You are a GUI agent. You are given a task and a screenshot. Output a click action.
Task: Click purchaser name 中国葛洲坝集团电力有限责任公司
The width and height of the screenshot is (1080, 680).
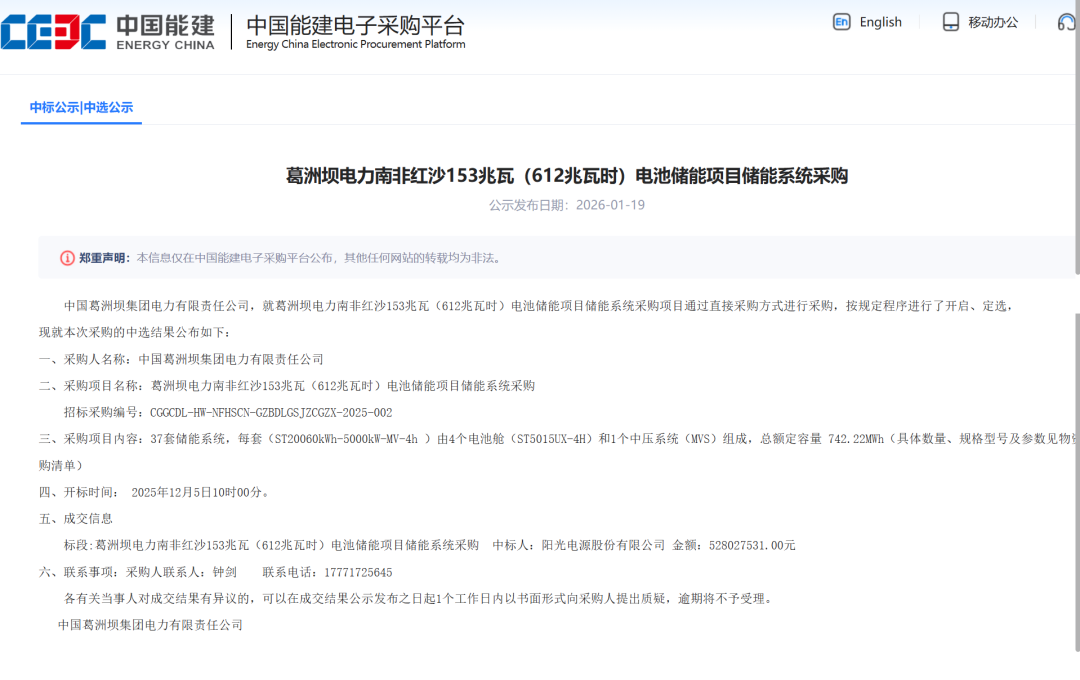[230, 358]
